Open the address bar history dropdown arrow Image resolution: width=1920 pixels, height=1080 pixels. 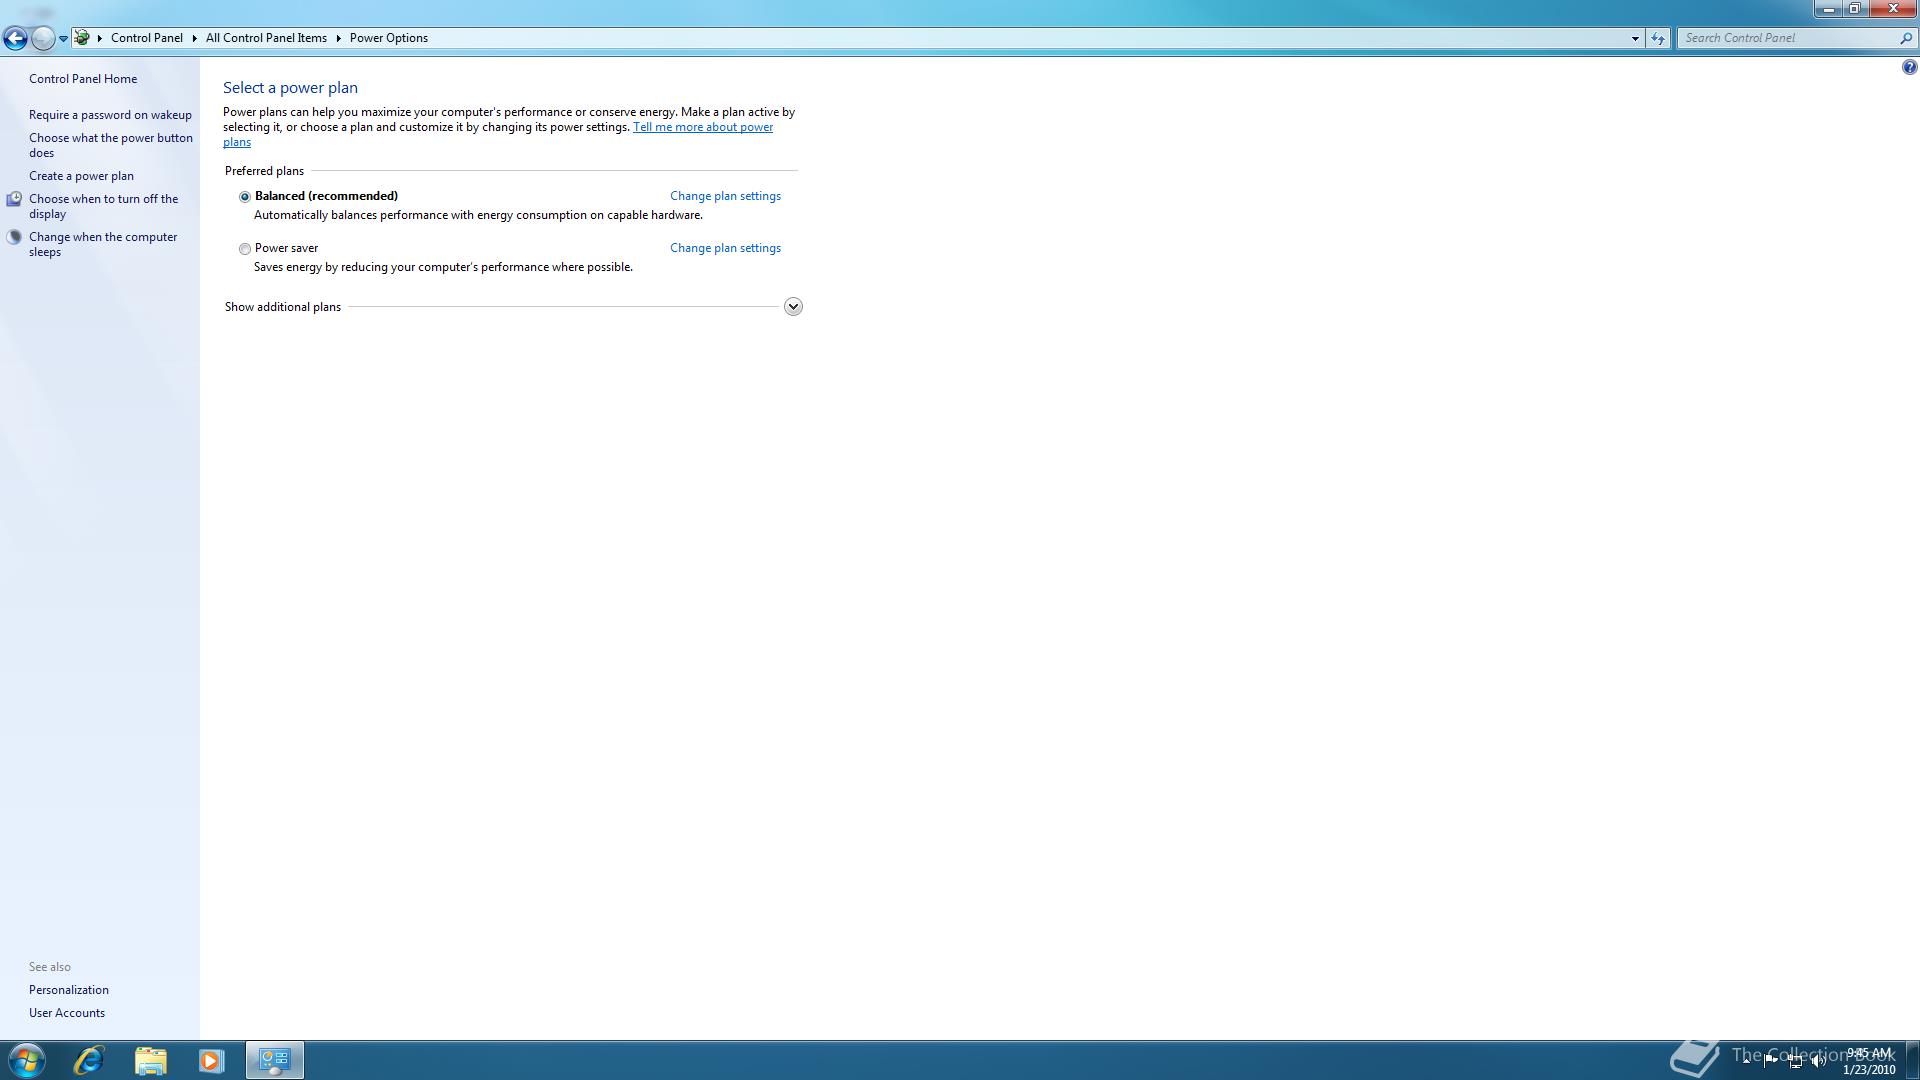click(1635, 38)
